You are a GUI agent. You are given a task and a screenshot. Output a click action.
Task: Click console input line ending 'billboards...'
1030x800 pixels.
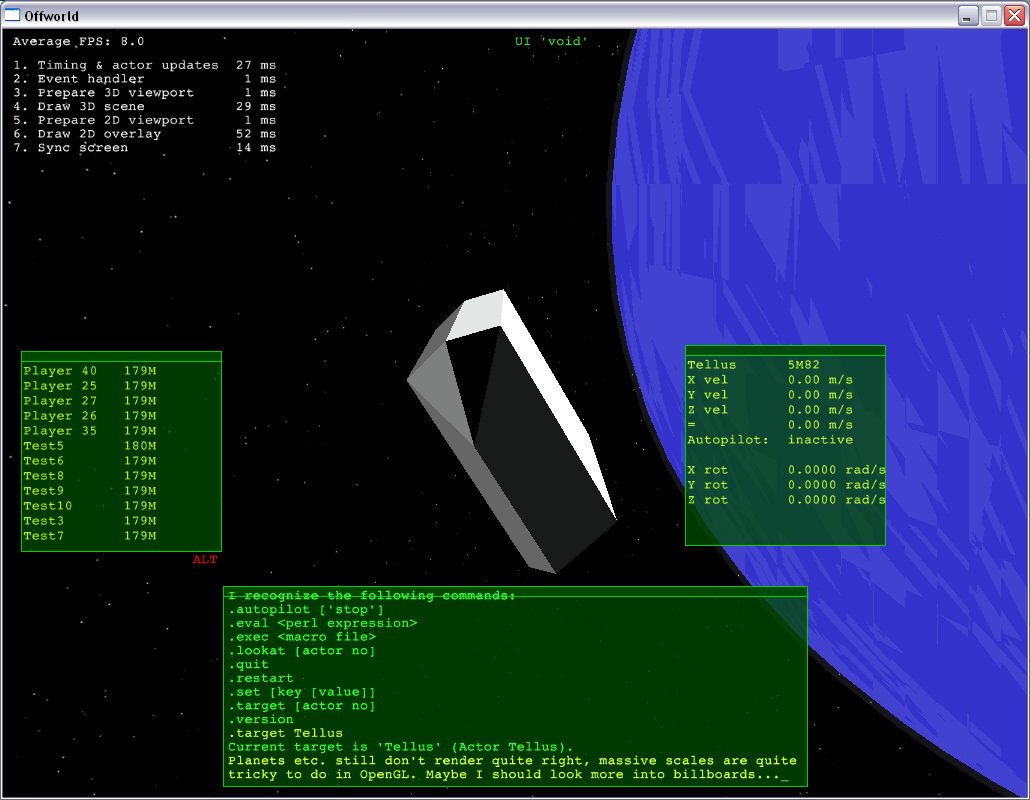pyautogui.click(x=508, y=775)
